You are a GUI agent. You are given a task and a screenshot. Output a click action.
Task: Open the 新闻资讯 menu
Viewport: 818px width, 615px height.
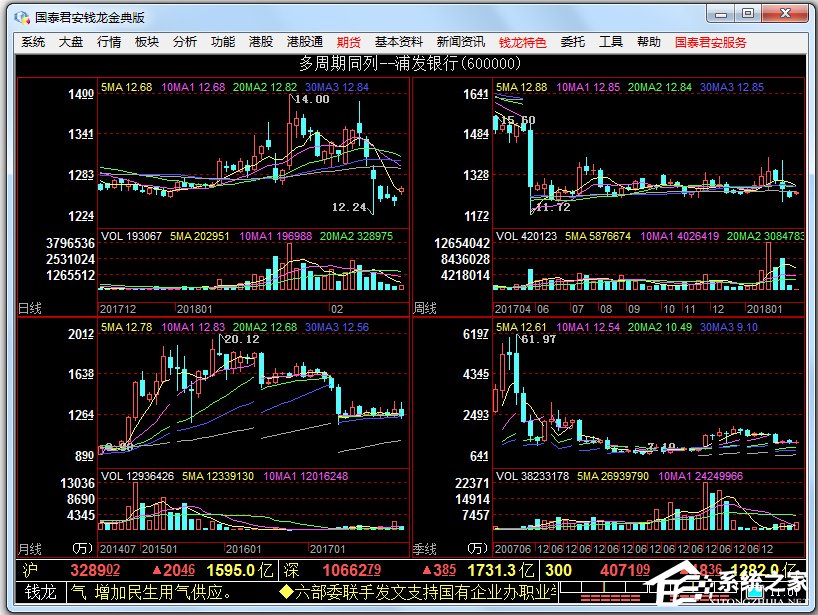click(x=461, y=42)
